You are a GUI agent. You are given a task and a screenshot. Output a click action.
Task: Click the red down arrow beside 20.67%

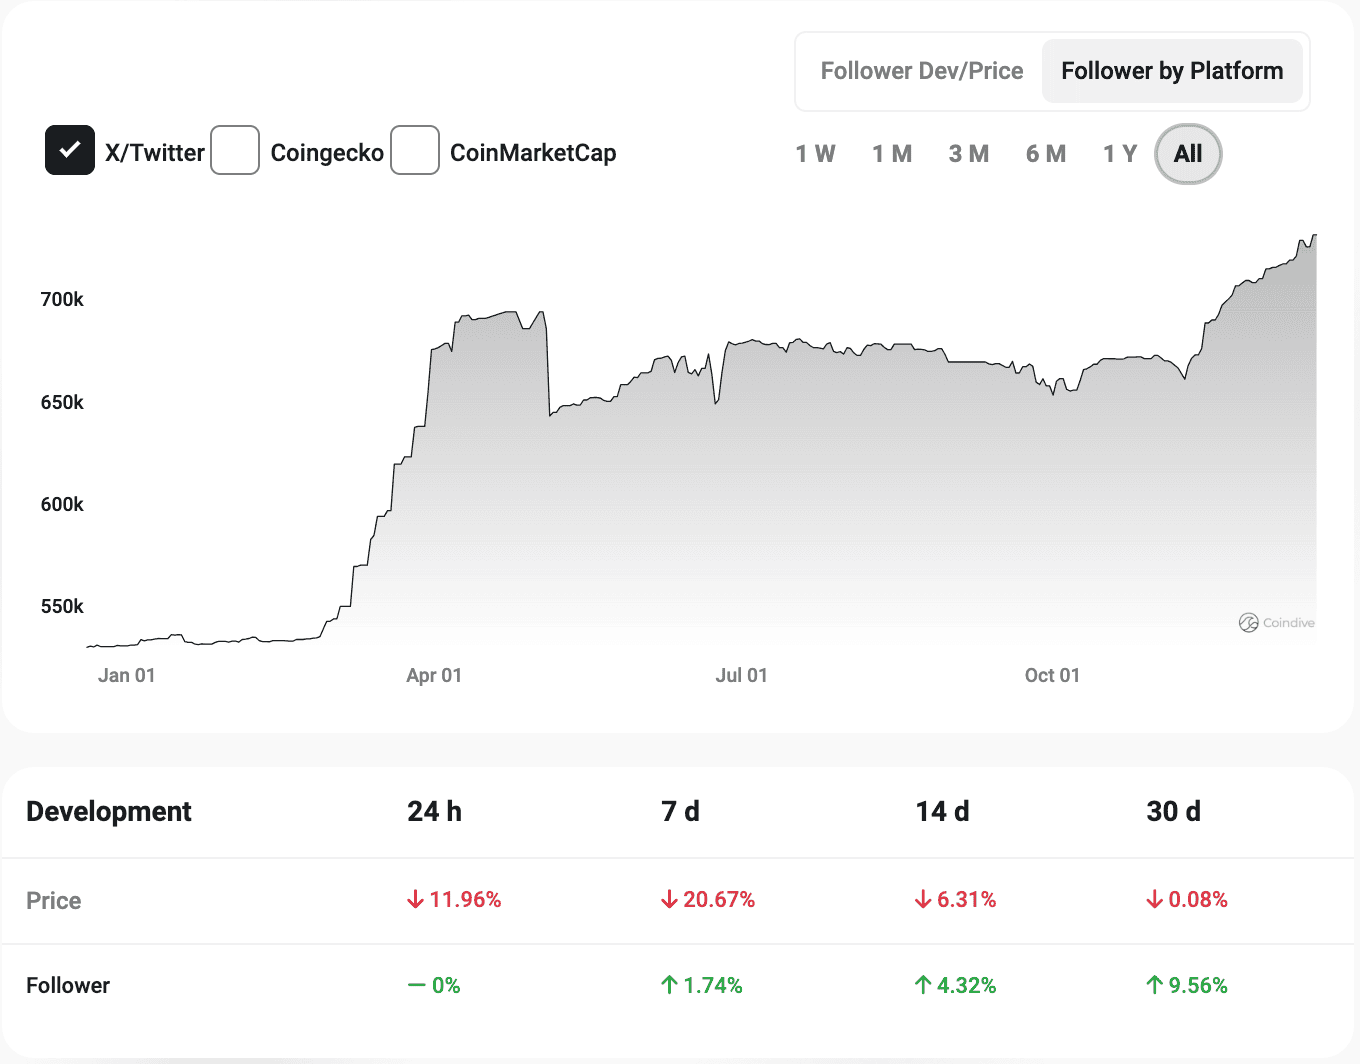pyautogui.click(x=668, y=899)
